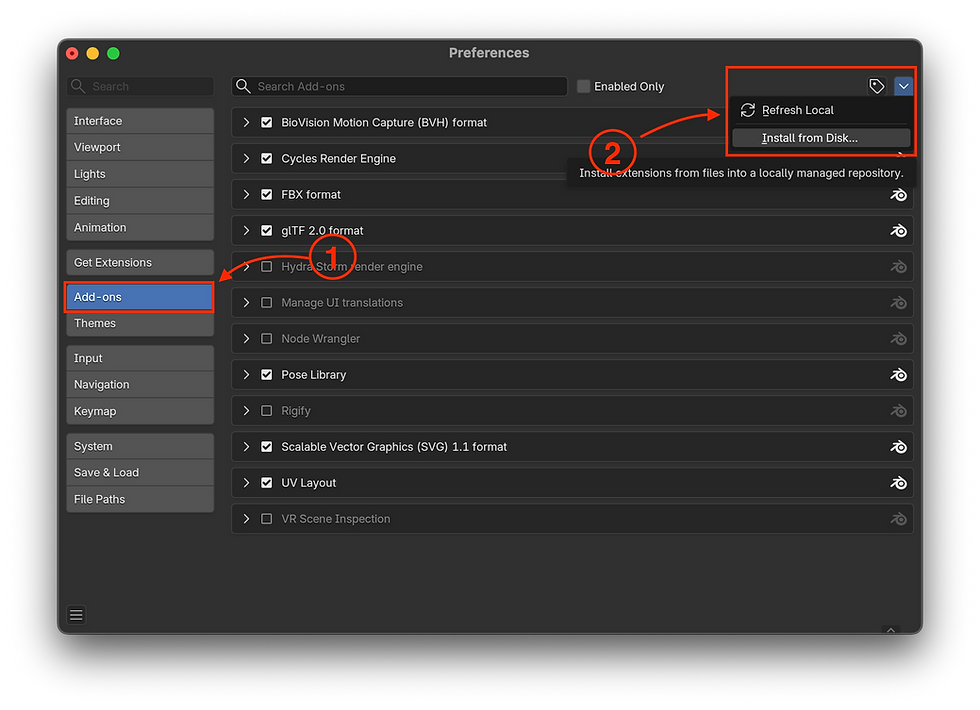Disable the BioVision Motion Capture add-on checkbox
Screen dimensions: 980x710
(267, 122)
